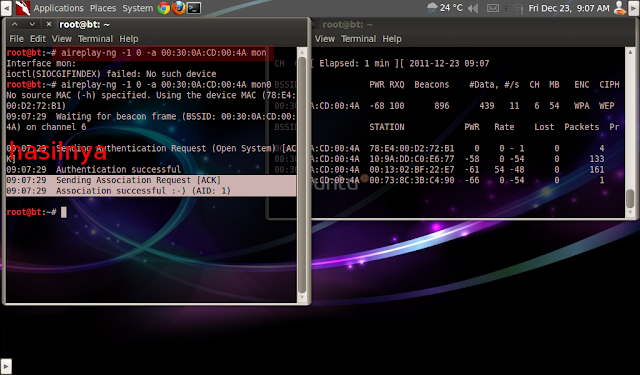Click the WPA encryption value
The height and width of the screenshot is (375, 640).
[582, 106]
